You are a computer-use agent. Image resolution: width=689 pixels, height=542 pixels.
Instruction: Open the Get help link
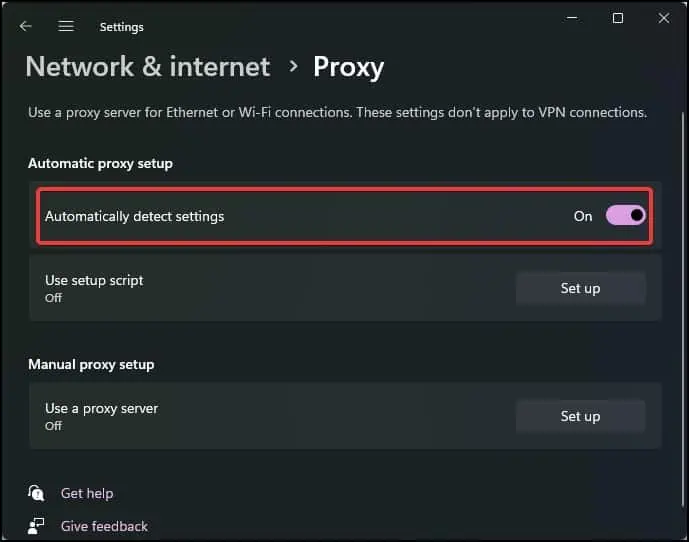tap(87, 493)
